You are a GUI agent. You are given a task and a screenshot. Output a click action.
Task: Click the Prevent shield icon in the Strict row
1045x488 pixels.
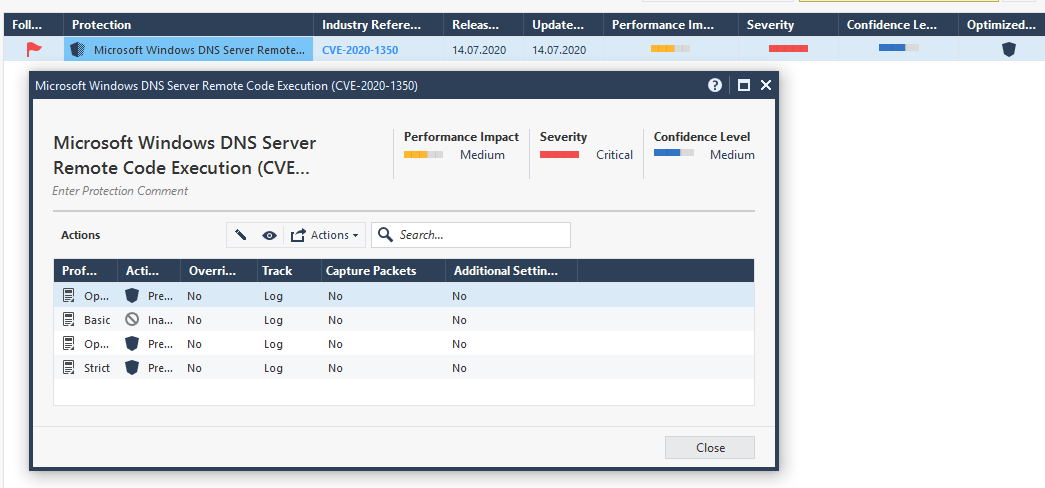click(x=132, y=368)
